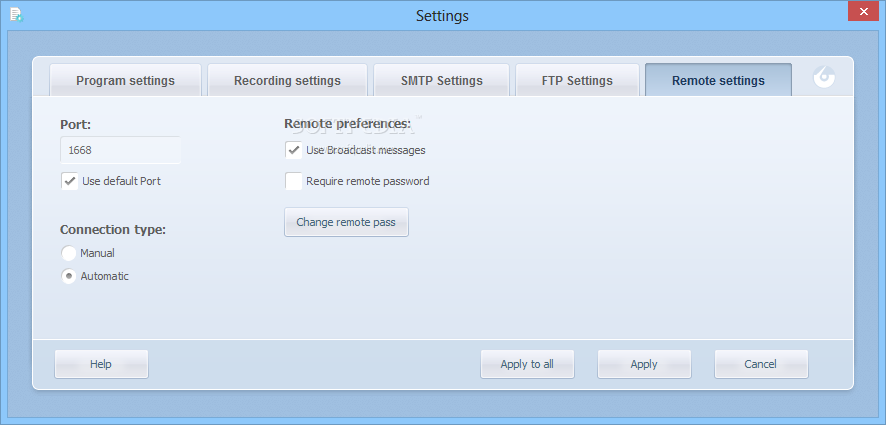Go to SMTP Settings tab
Screen dimensions: 886x425
point(442,80)
